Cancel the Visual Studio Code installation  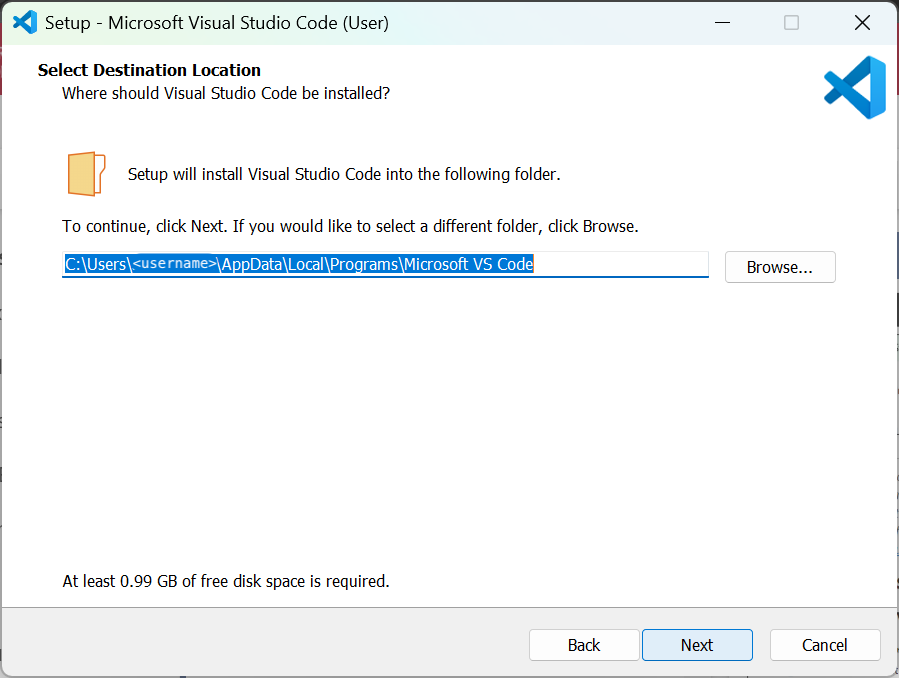[824, 645]
